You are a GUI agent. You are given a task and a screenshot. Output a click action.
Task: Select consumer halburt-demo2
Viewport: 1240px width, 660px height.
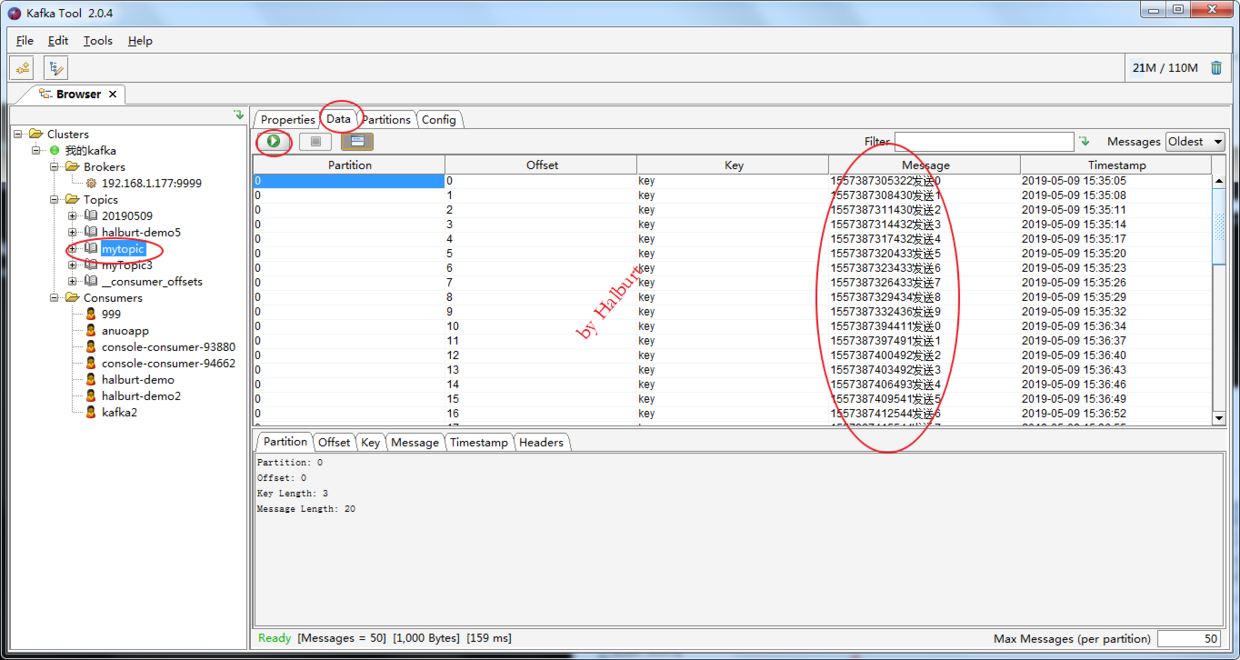[x=141, y=396]
